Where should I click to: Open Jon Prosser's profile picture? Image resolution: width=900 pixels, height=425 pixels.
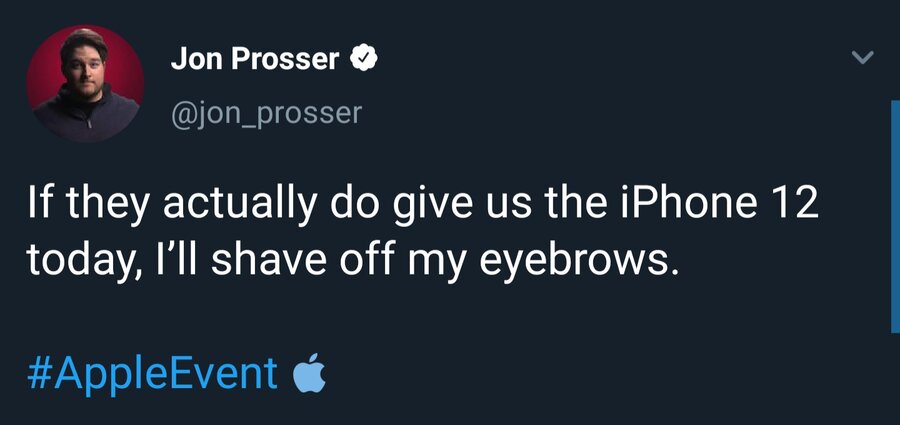85,83
